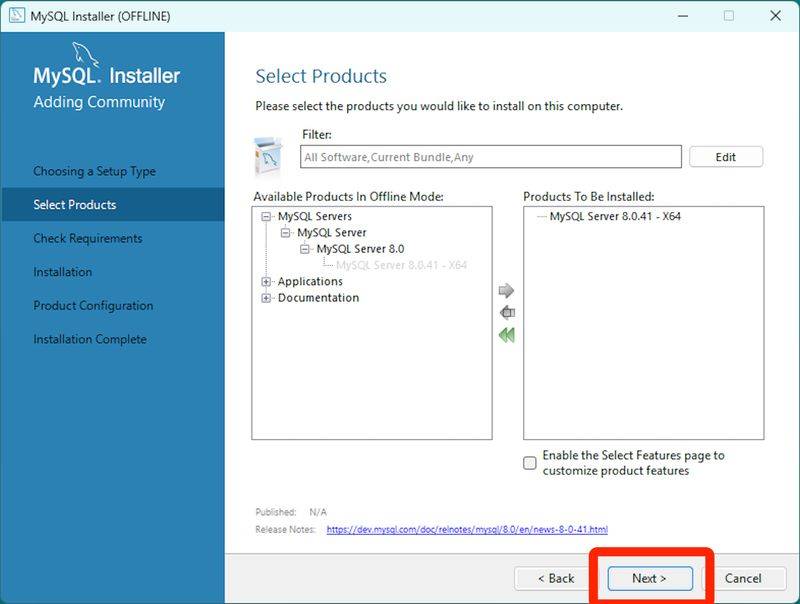Click the add product right arrow icon
800x604 pixels.
coord(506,290)
